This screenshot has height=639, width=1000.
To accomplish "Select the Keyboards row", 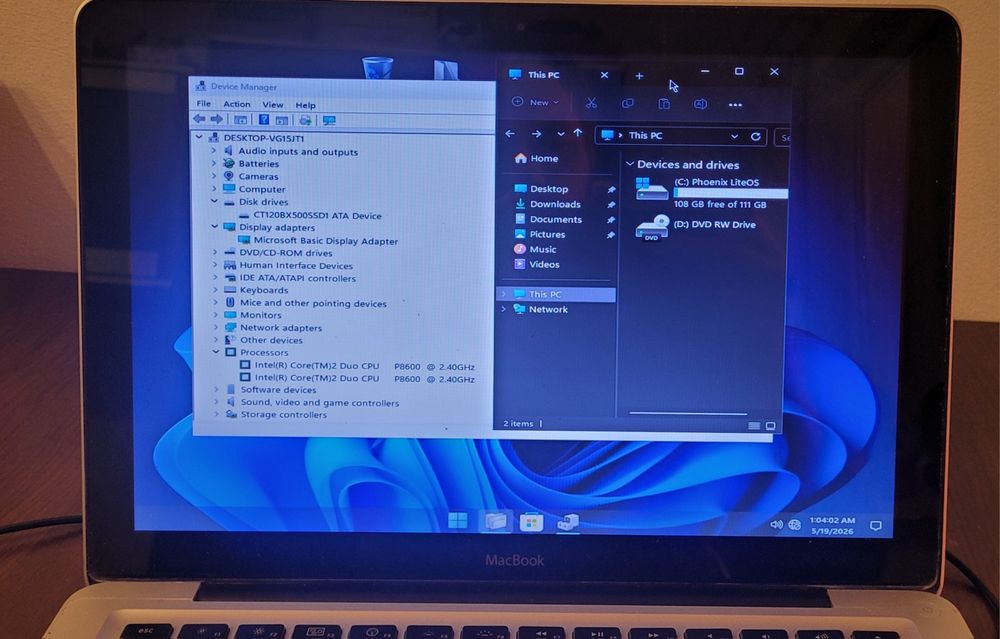I will tap(263, 290).
